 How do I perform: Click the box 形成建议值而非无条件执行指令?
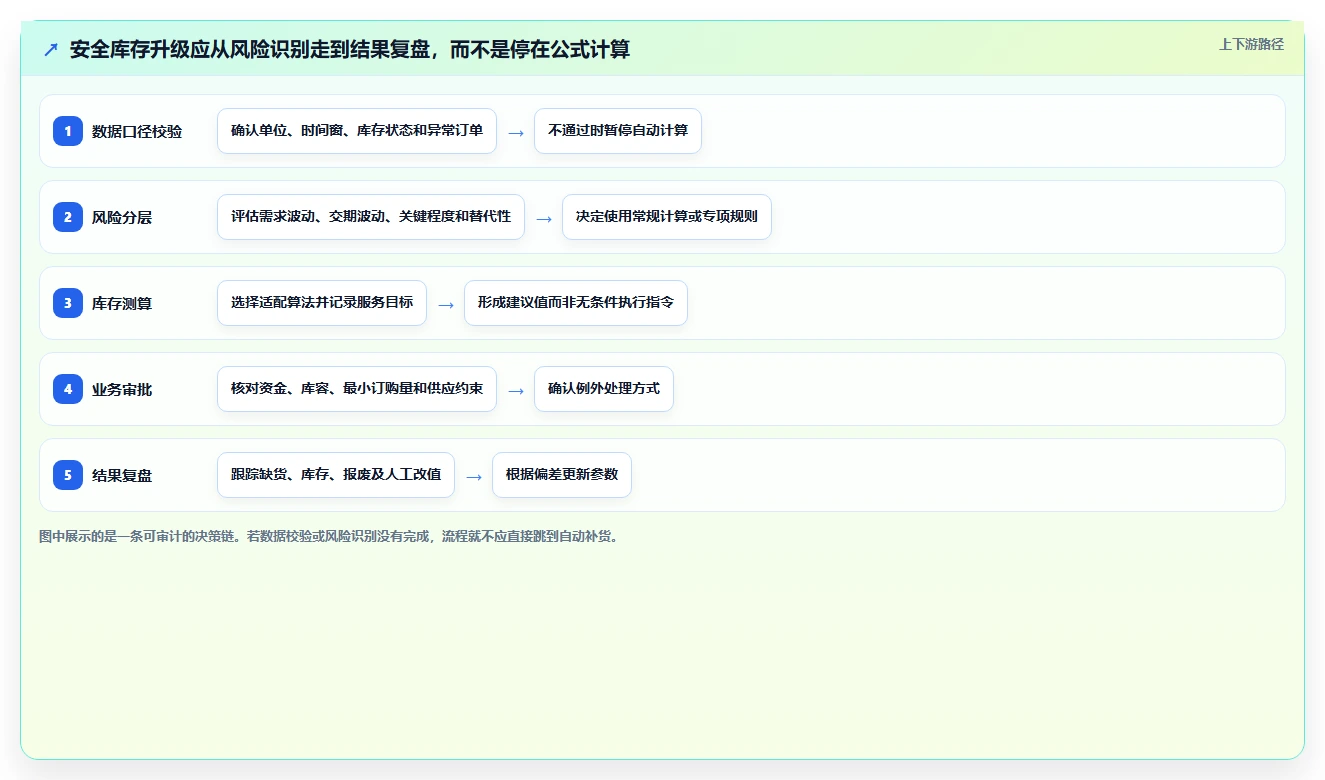click(576, 303)
